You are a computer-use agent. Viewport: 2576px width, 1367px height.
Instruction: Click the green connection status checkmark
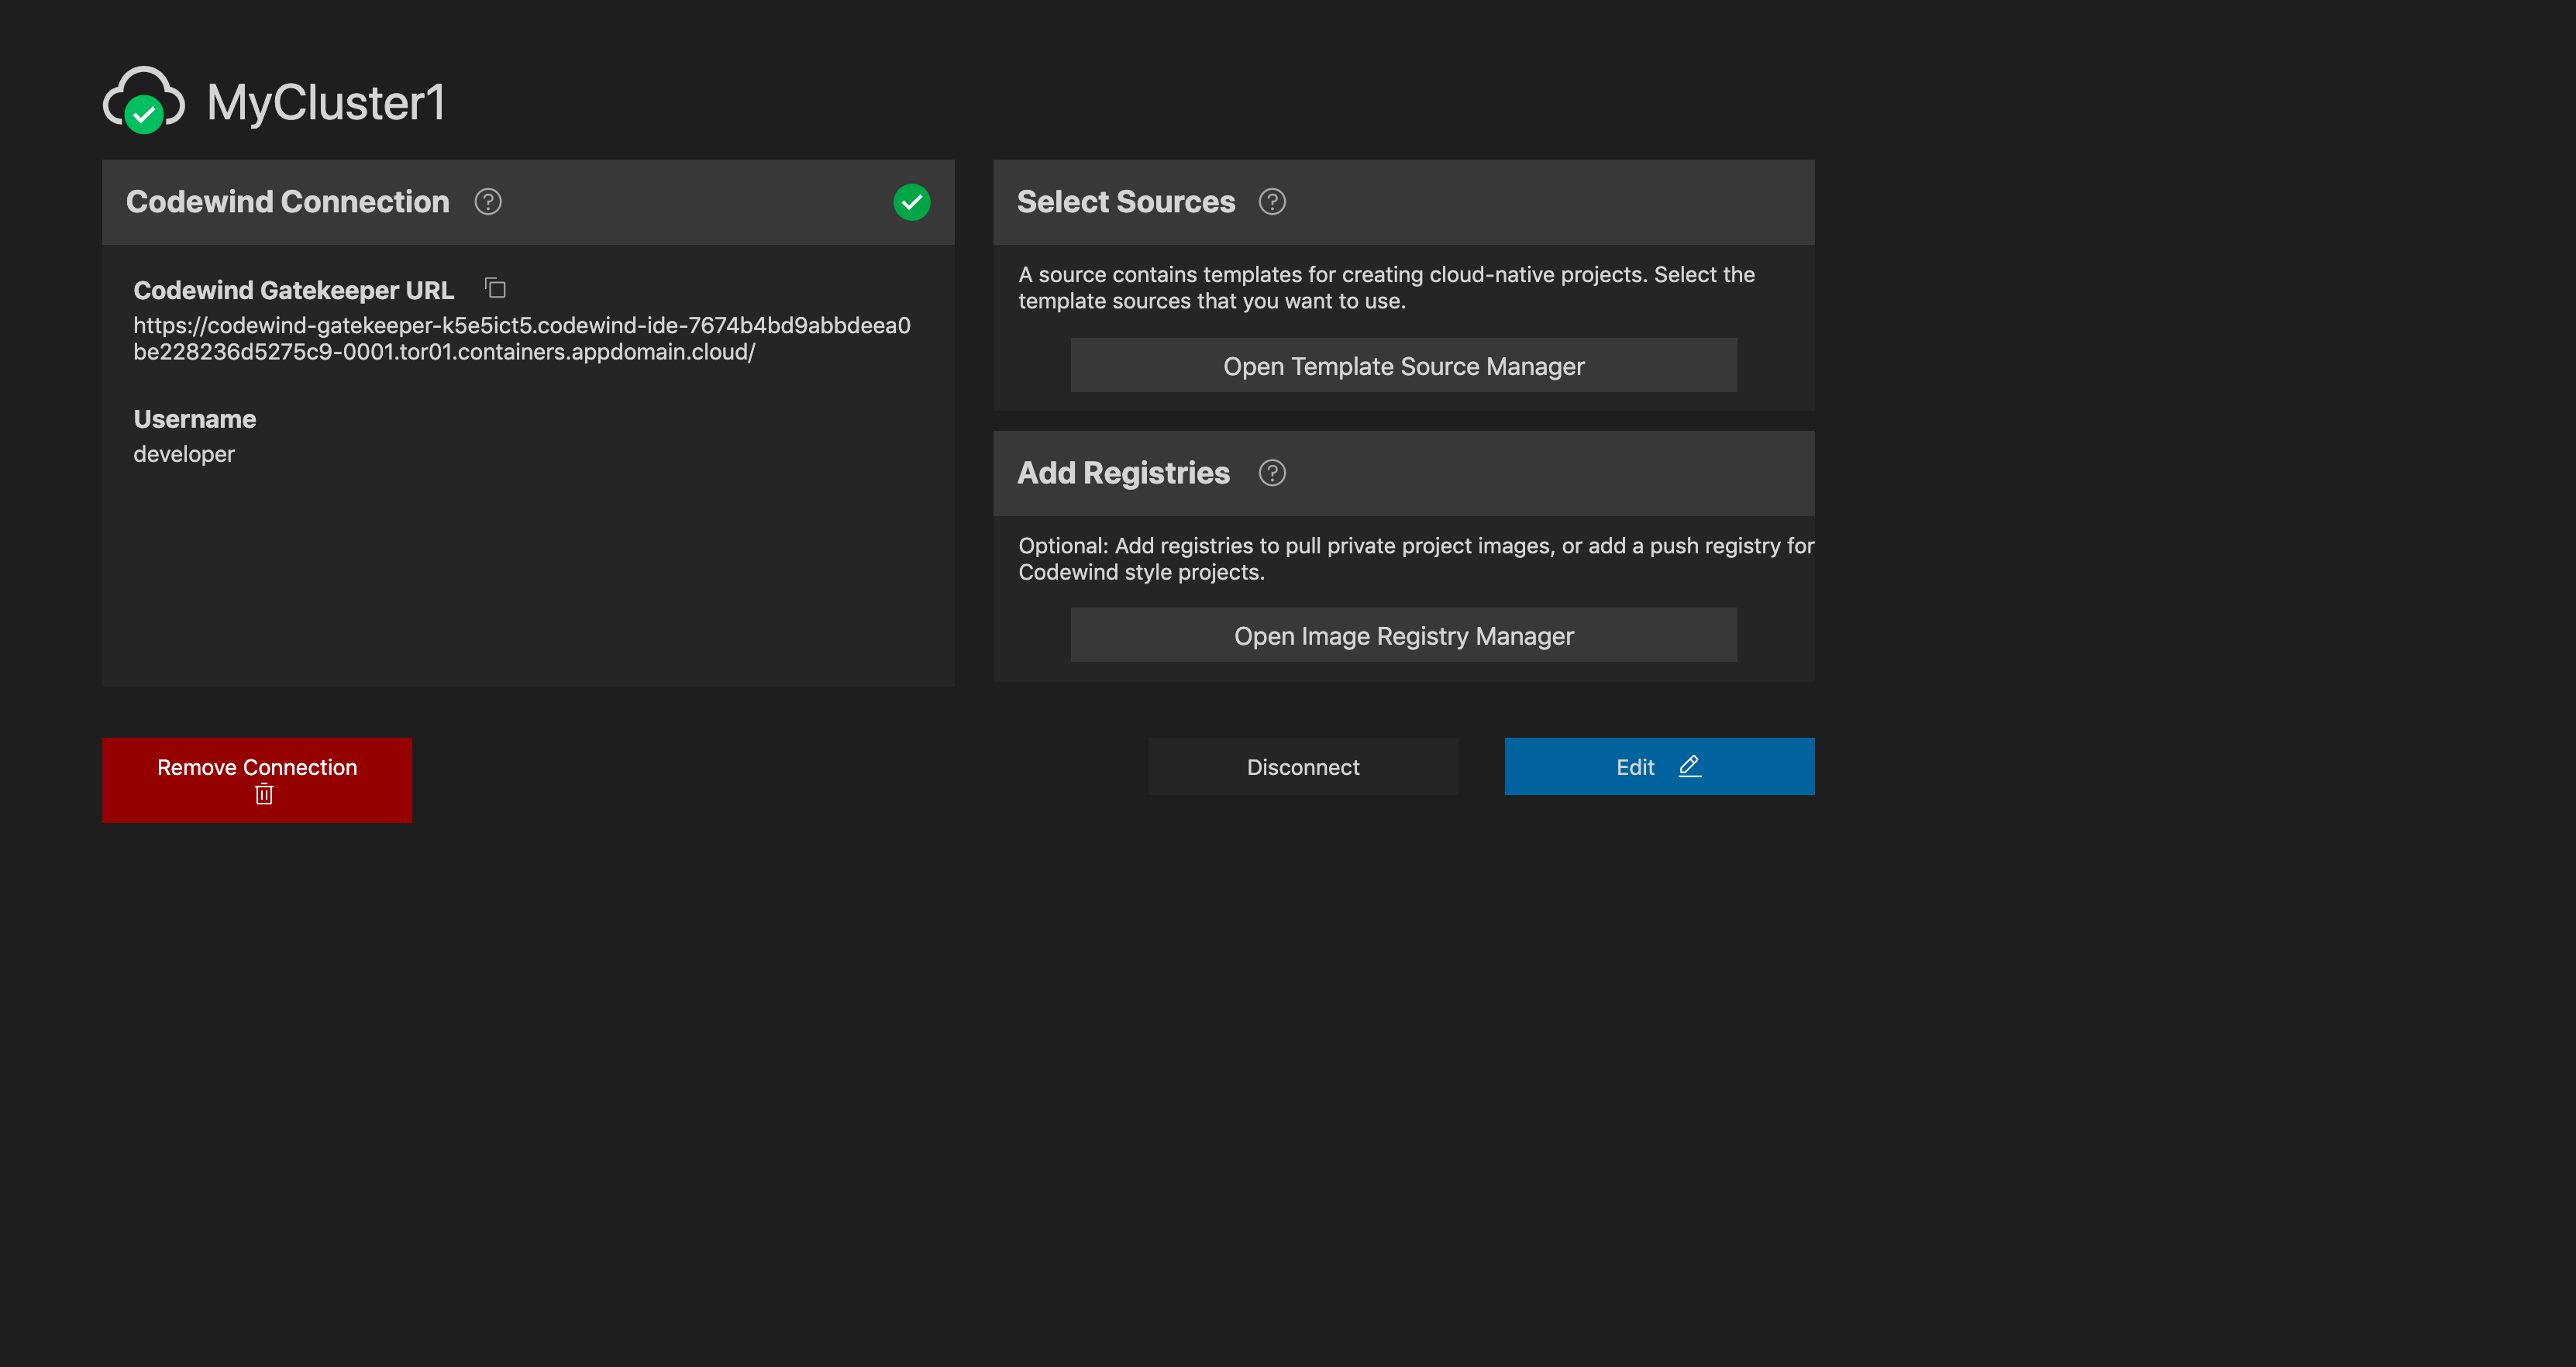pyautogui.click(x=911, y=202)
